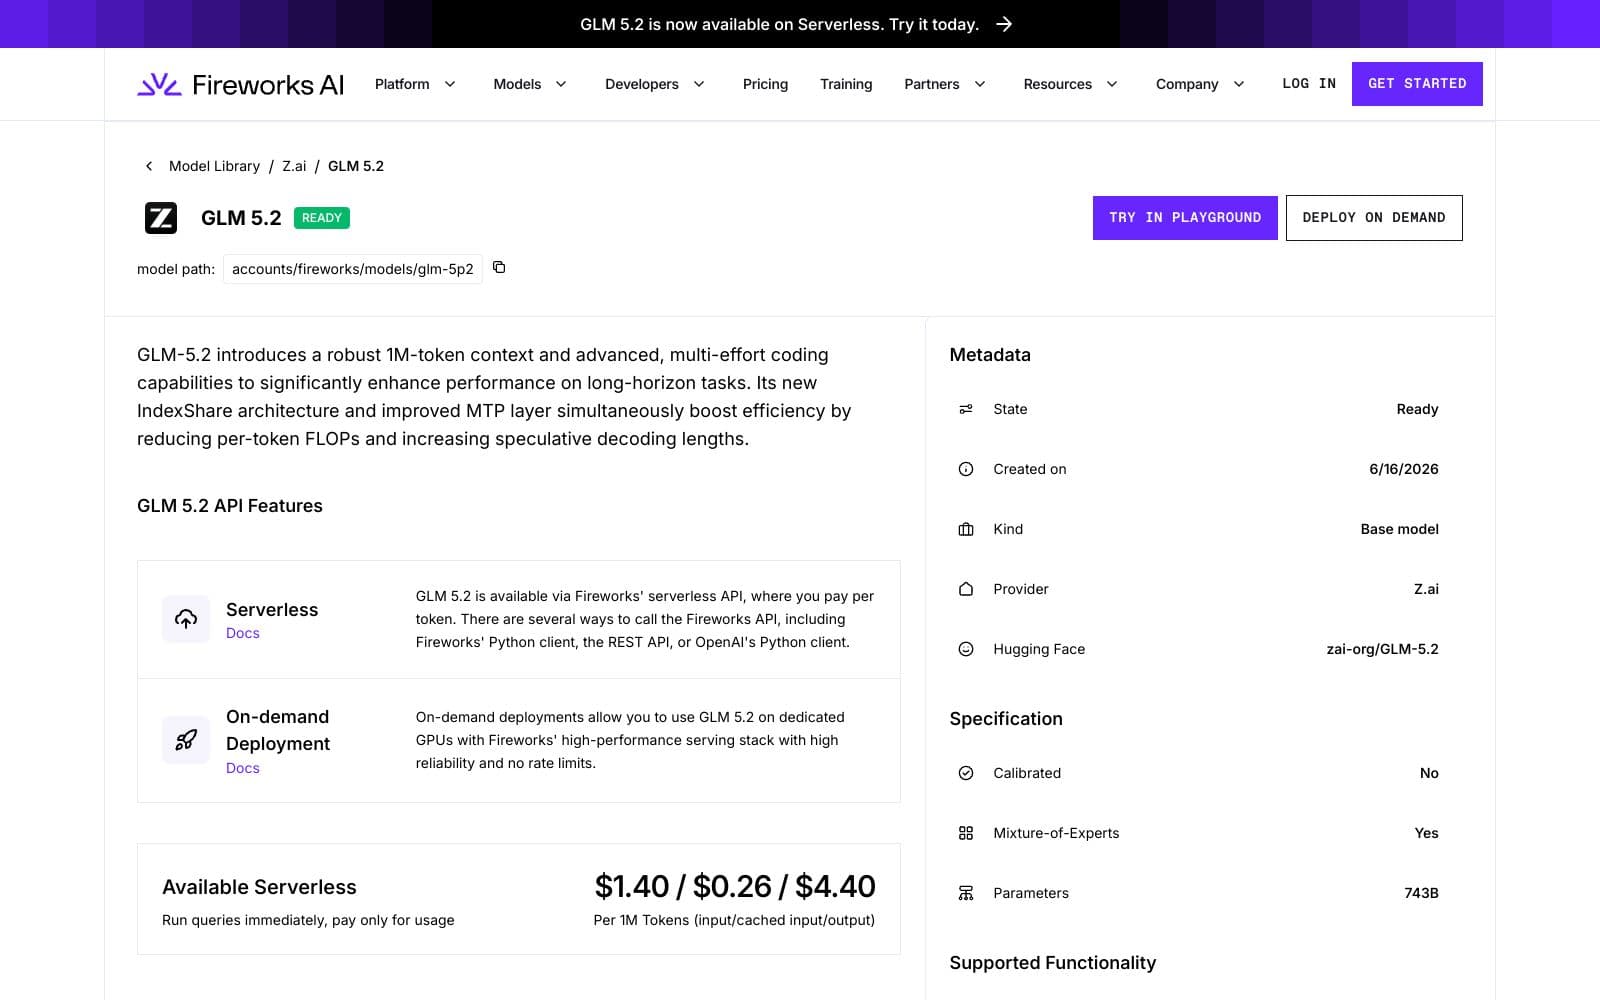
Task: Copy the model path with the copy icon
Action: 499,267
